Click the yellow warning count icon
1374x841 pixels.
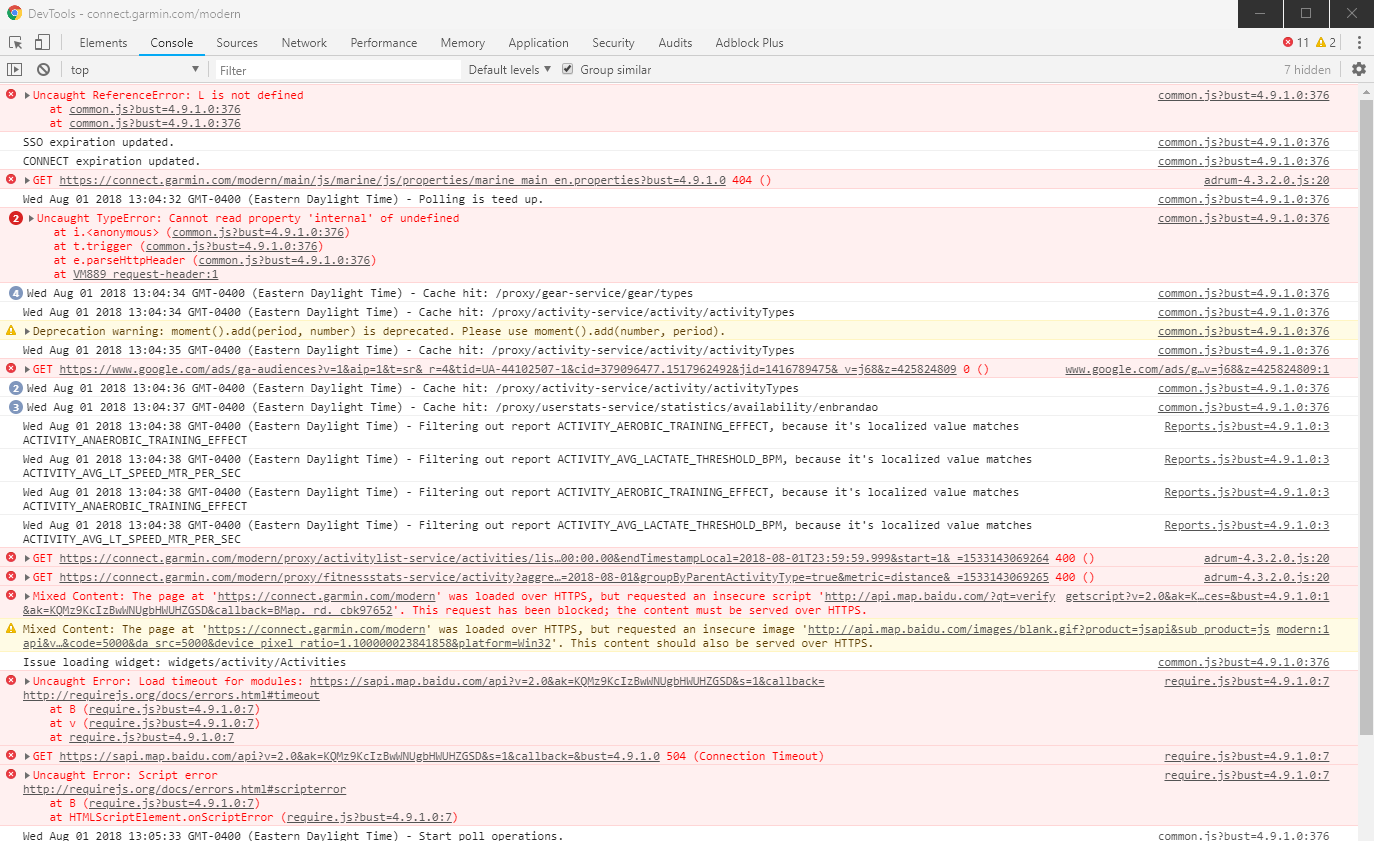(x=1321, y=43)
